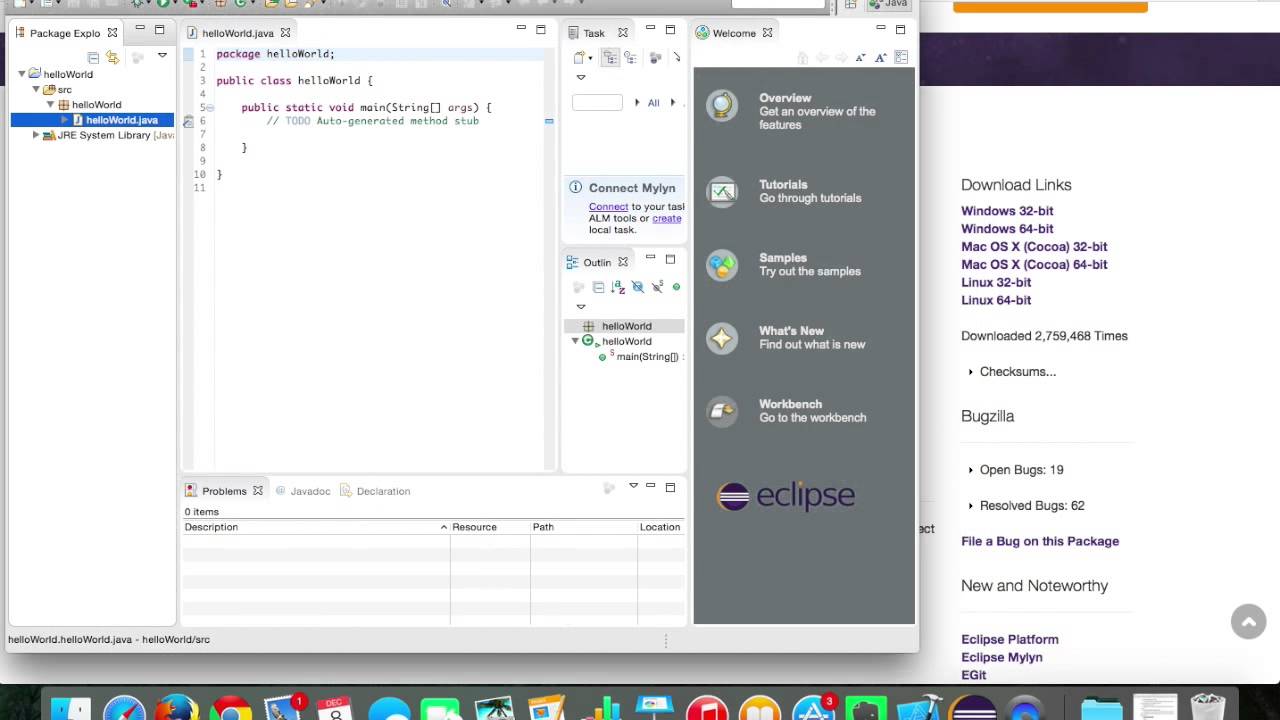Open the Problems view menu triangle
Image resolution: width=1280 pixels, height=720 pixels.
click(633, 486)
